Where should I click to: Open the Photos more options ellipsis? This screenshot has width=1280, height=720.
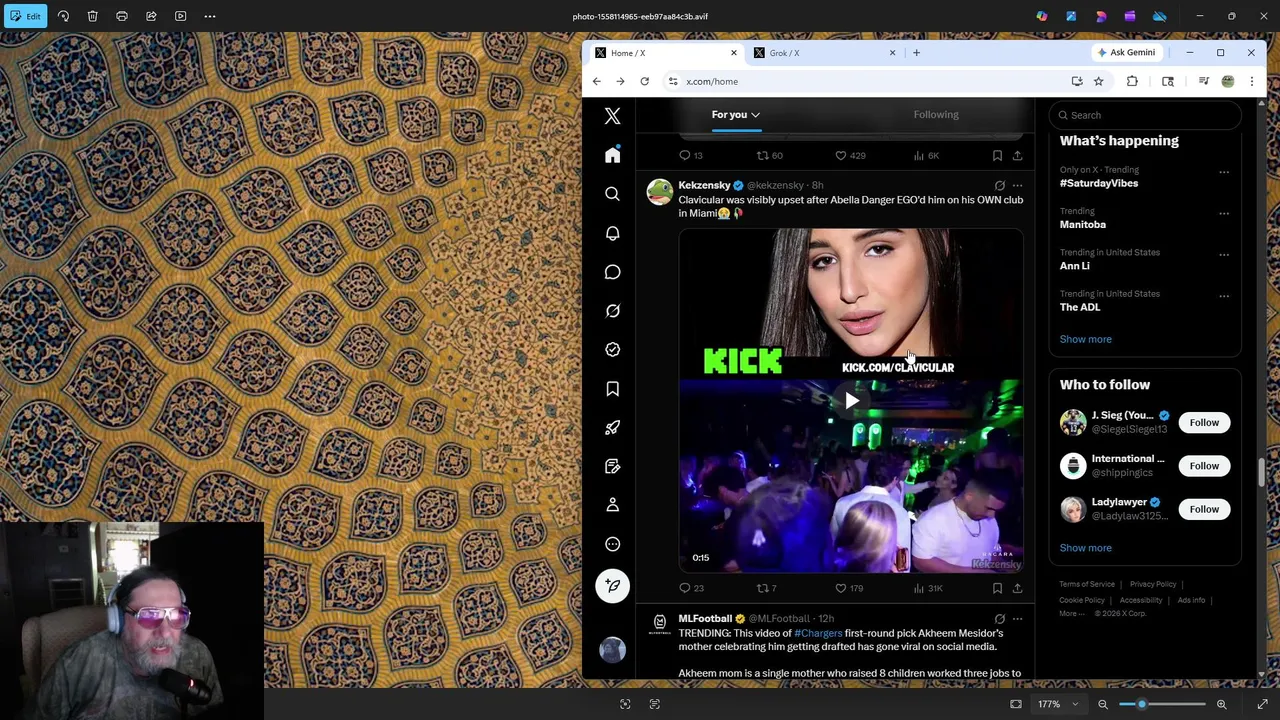[210, 16]
